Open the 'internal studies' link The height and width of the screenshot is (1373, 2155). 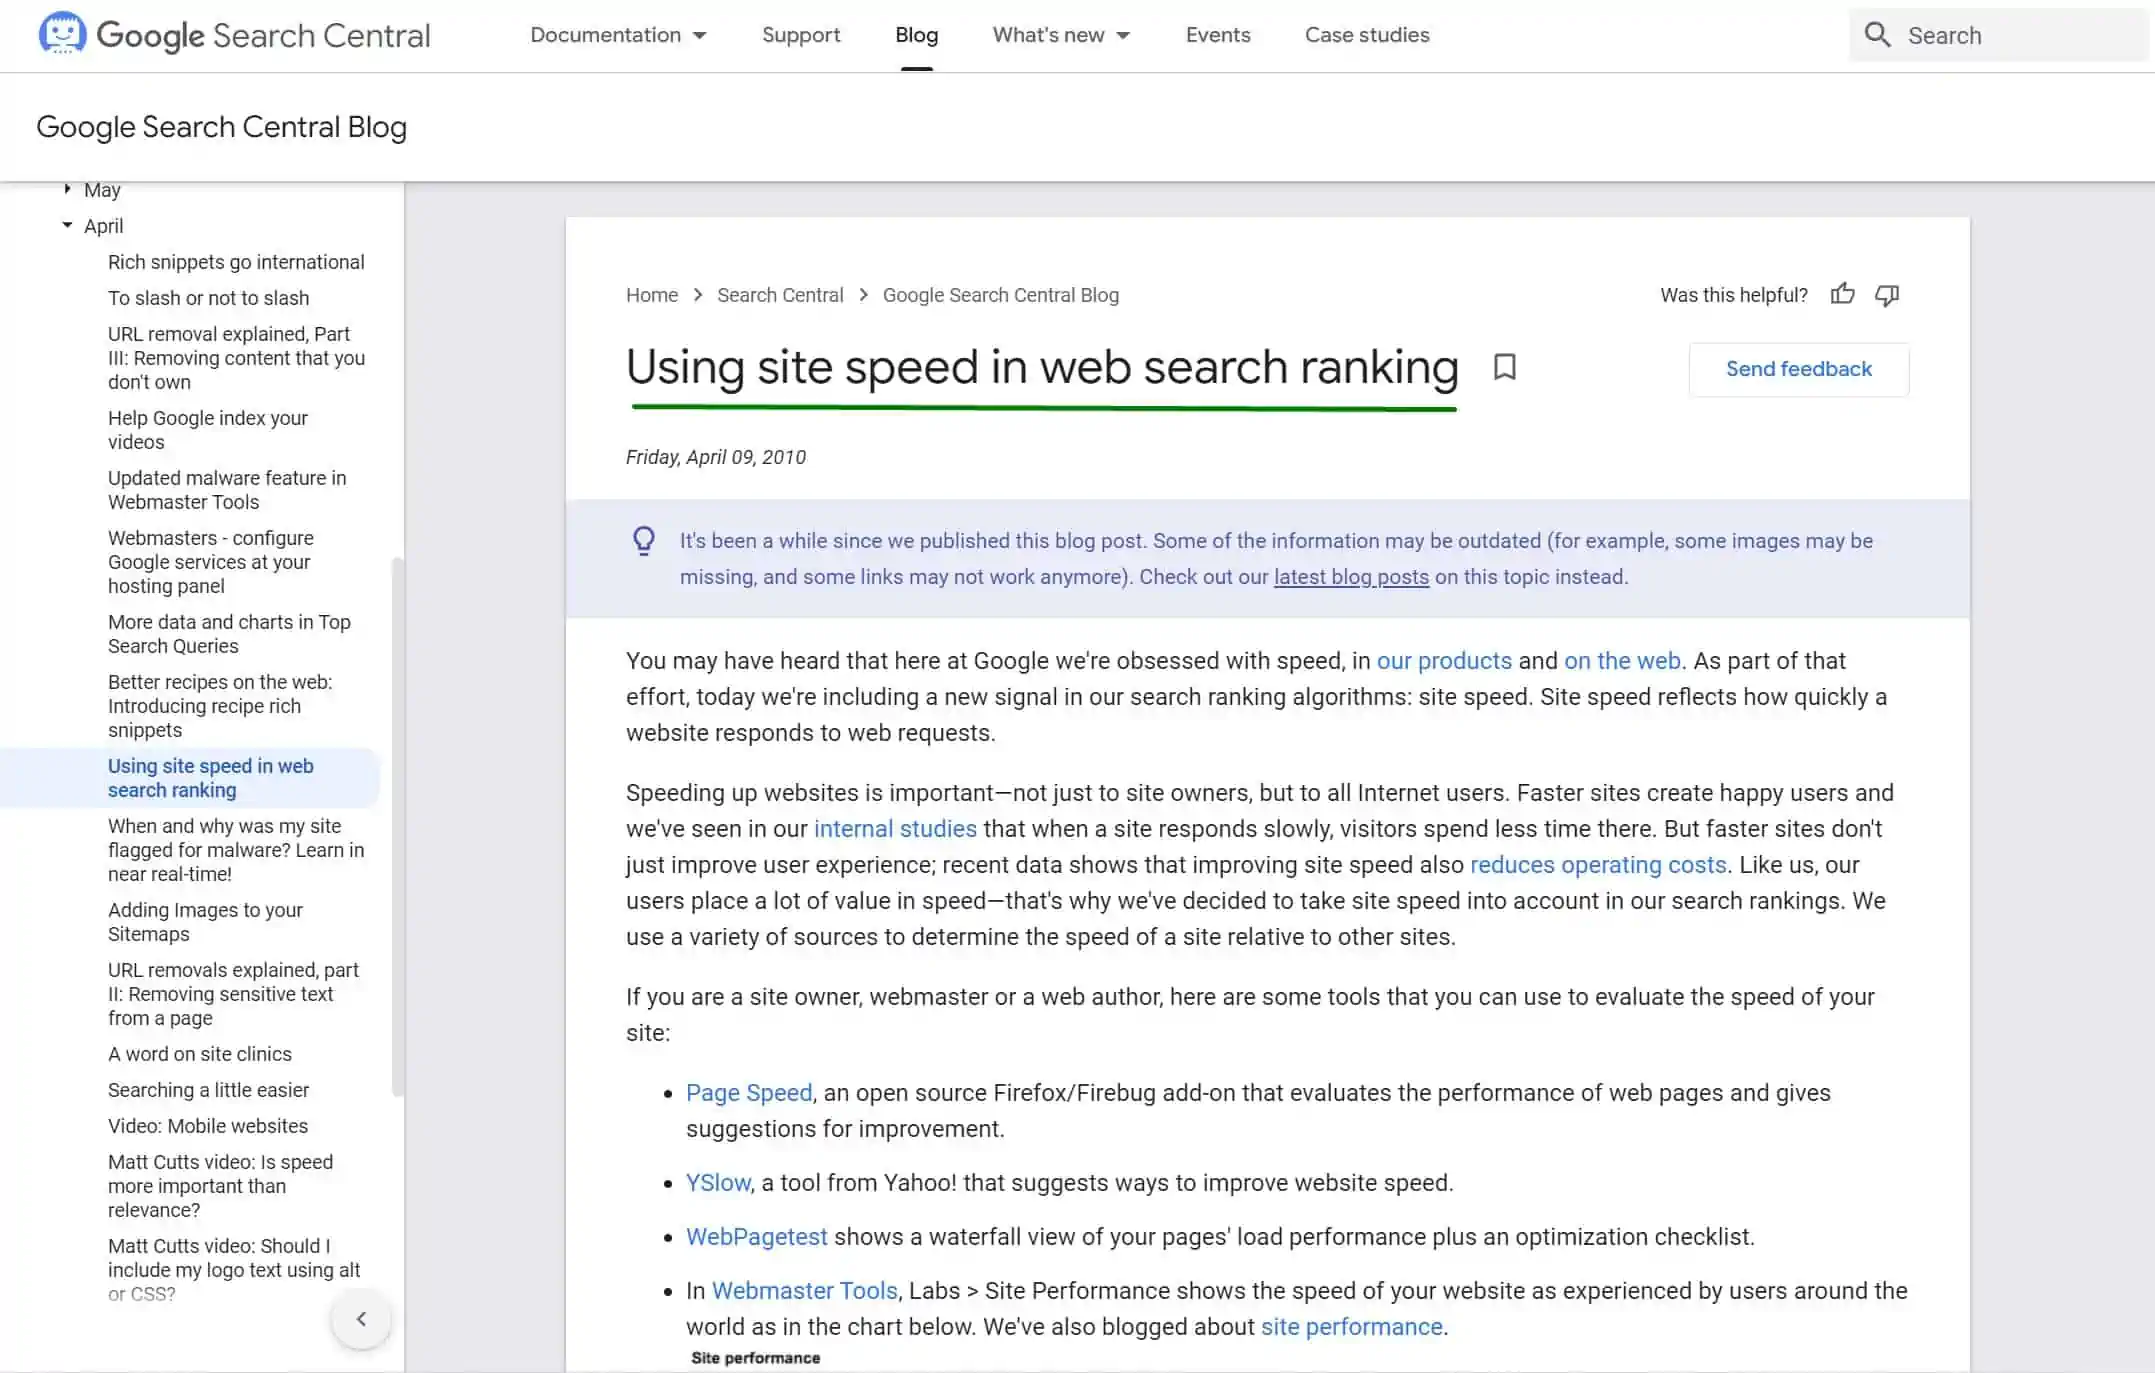coord(895,829)
